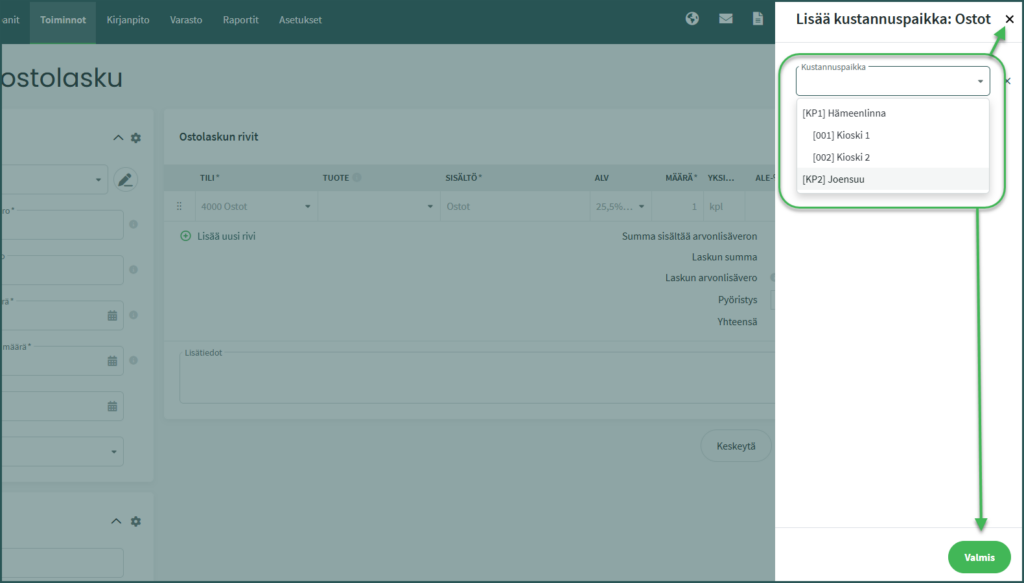Click the document icon in top bar

pos(758,19)
